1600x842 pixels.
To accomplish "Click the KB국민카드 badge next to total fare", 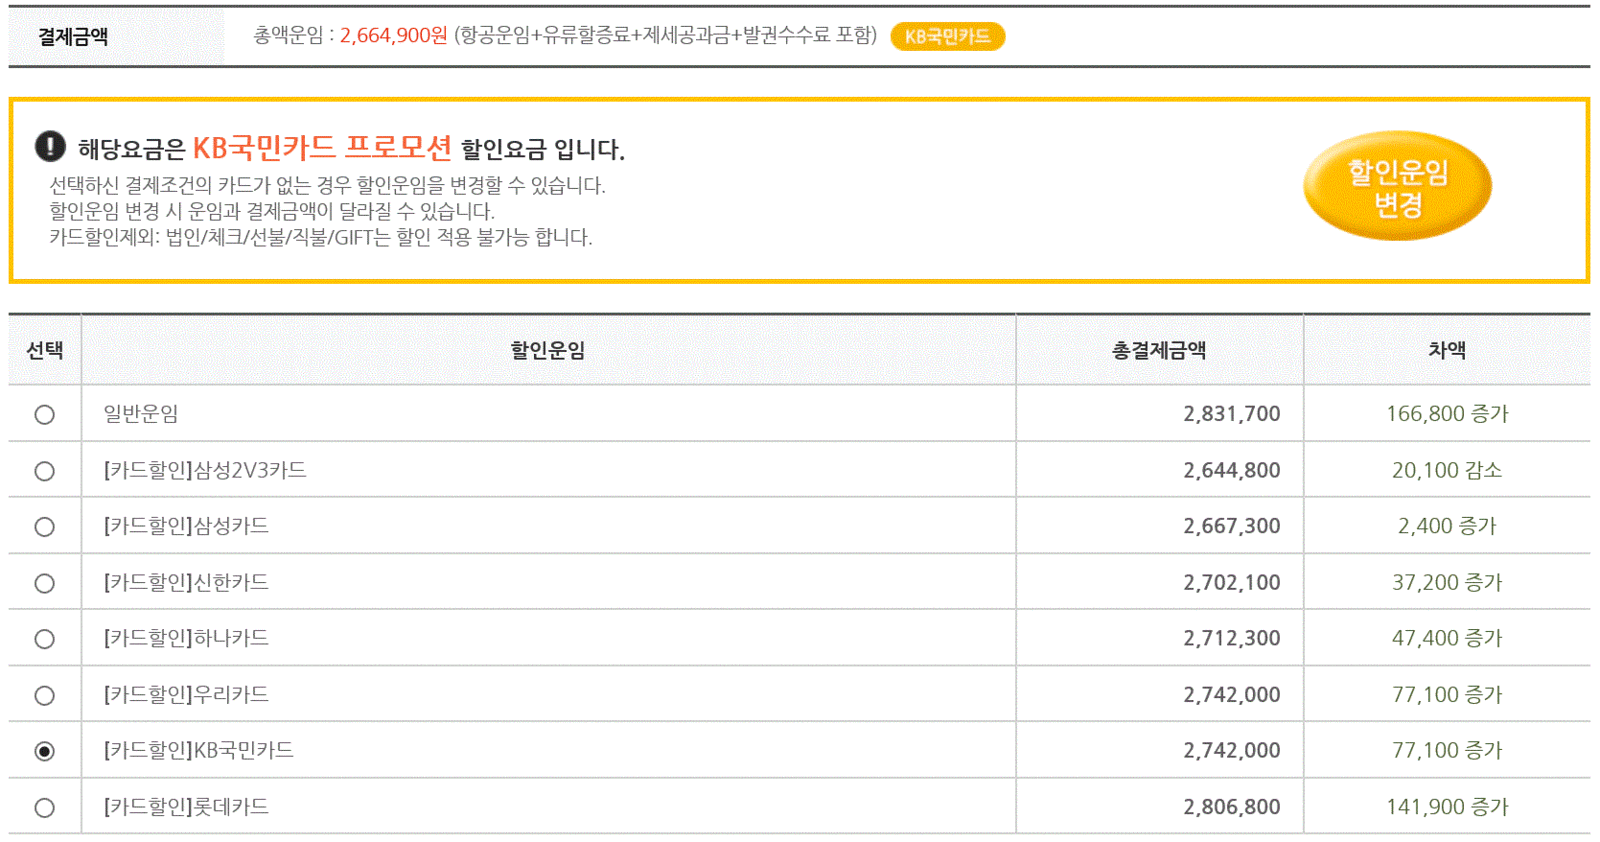I will pos(947,36).
